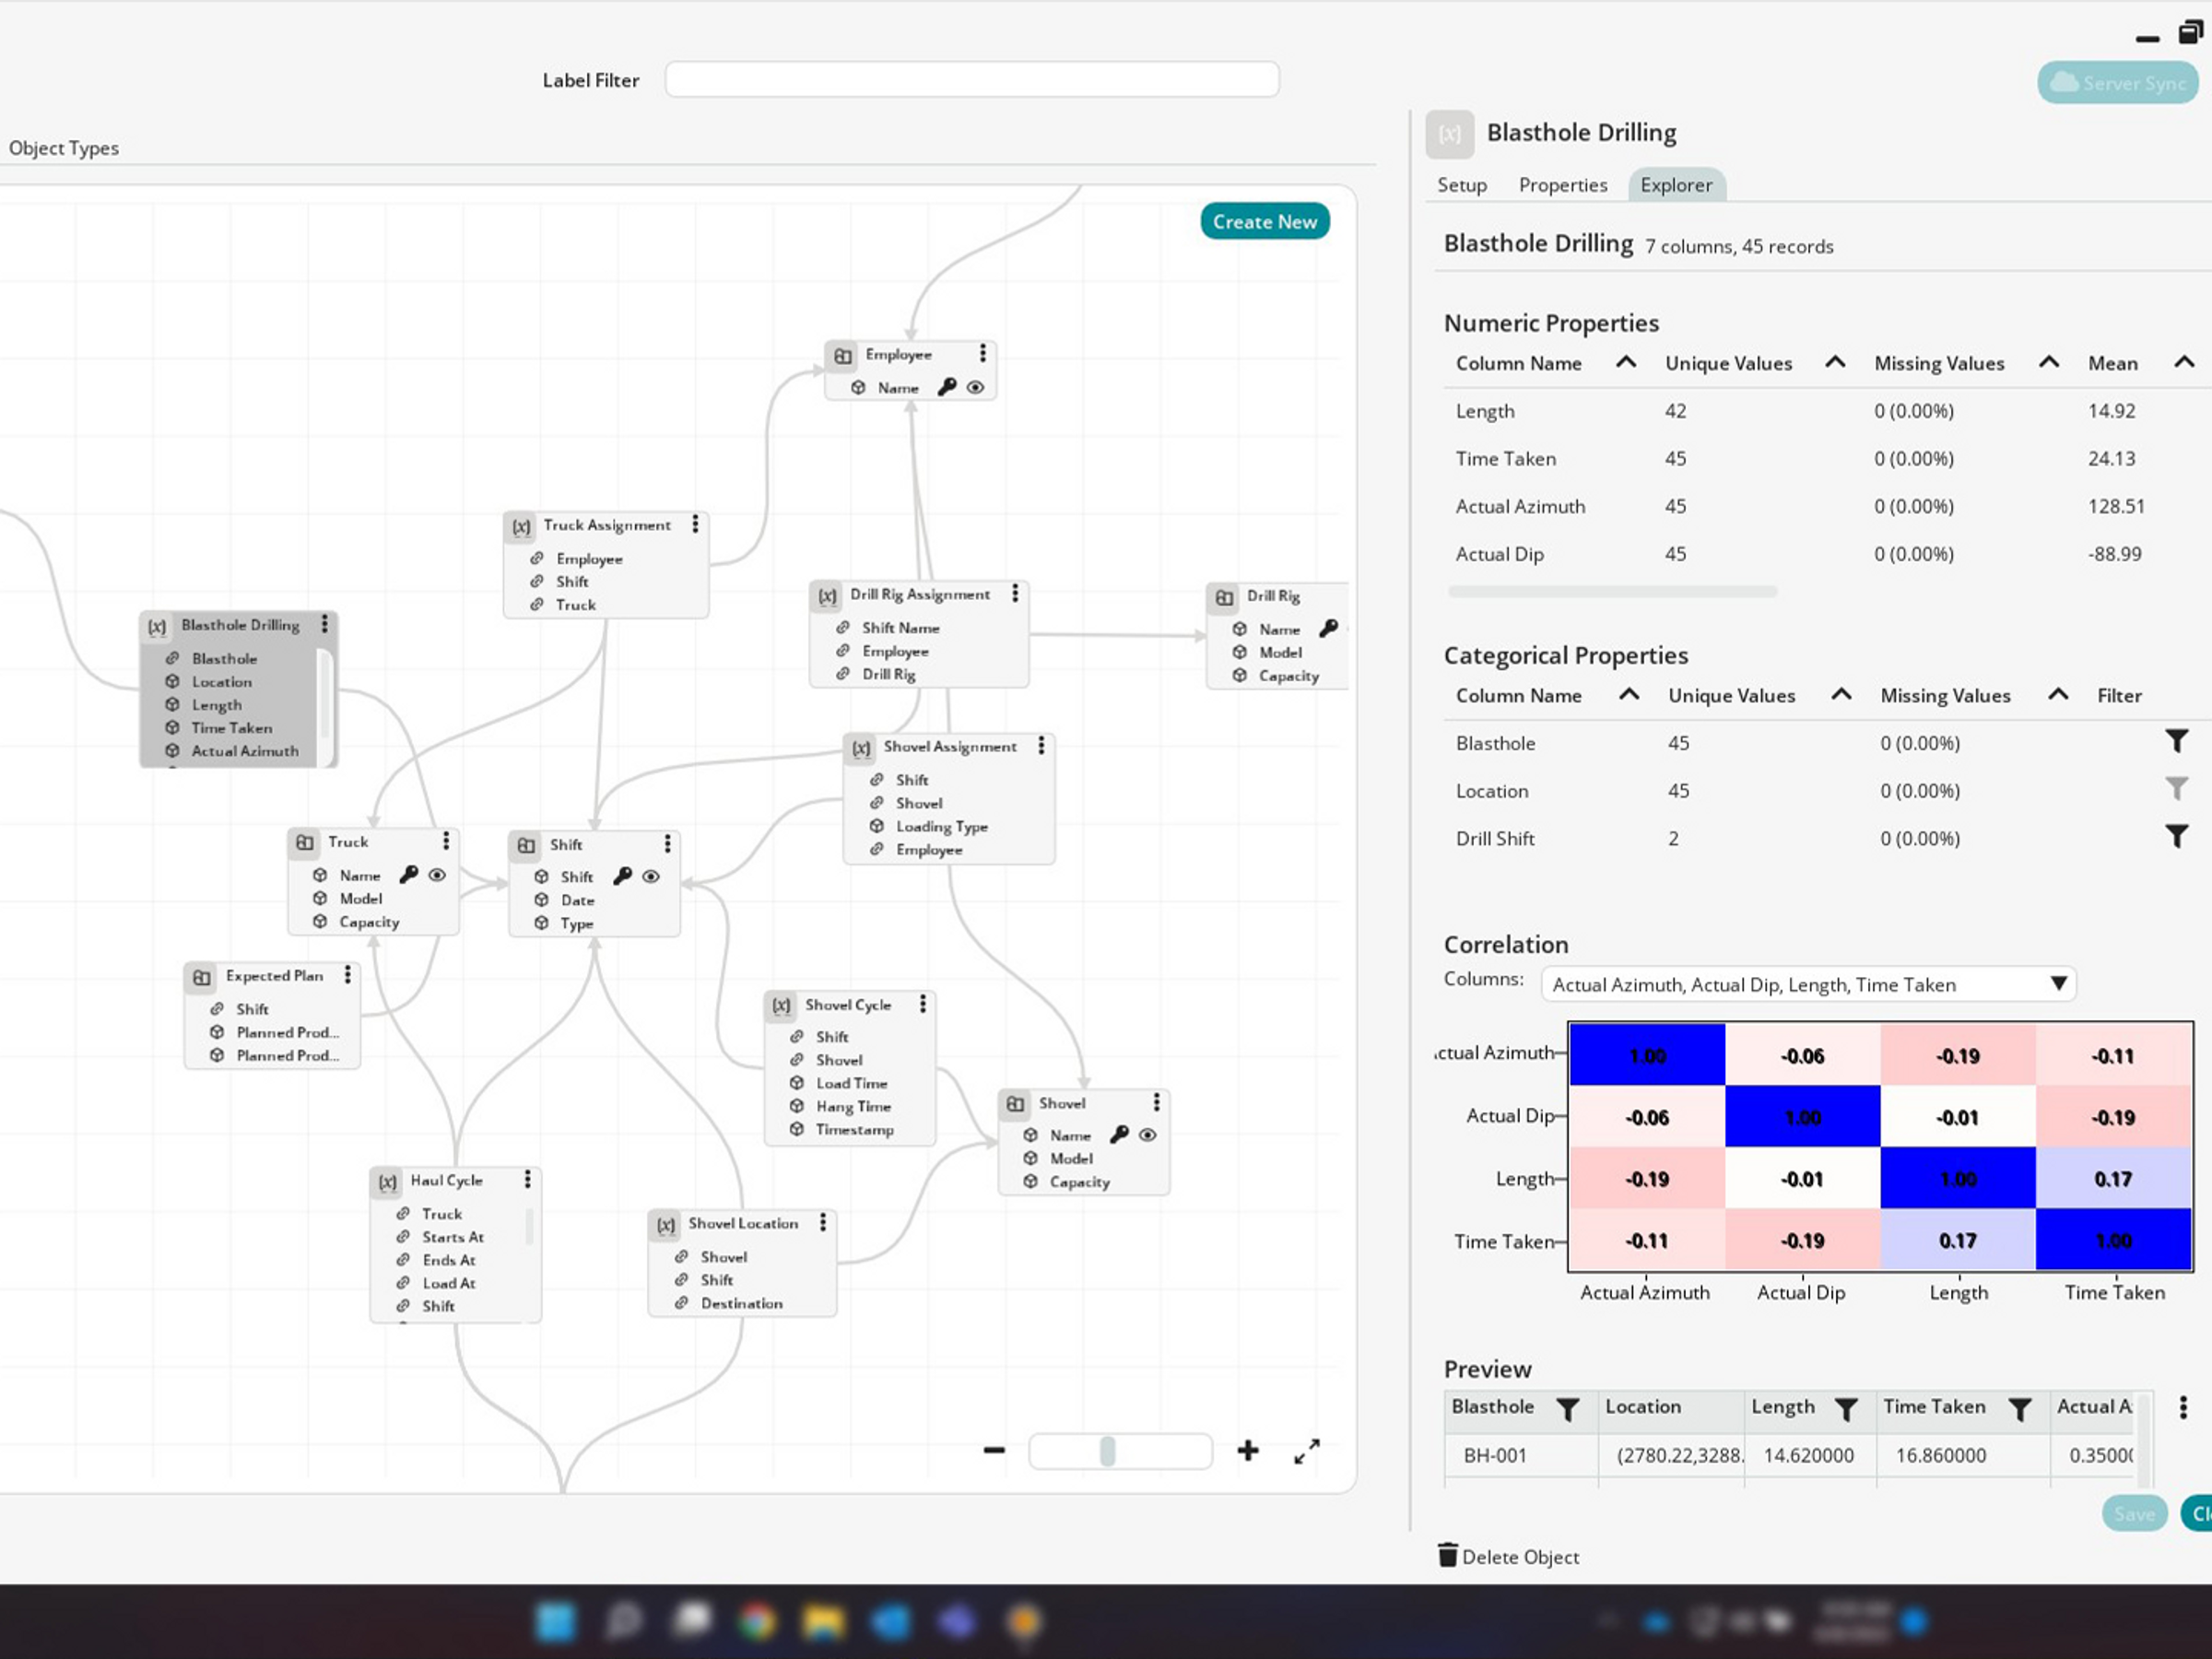Click key icon on Truck Name
2212x1659 pixels.
tap(409, 875)
